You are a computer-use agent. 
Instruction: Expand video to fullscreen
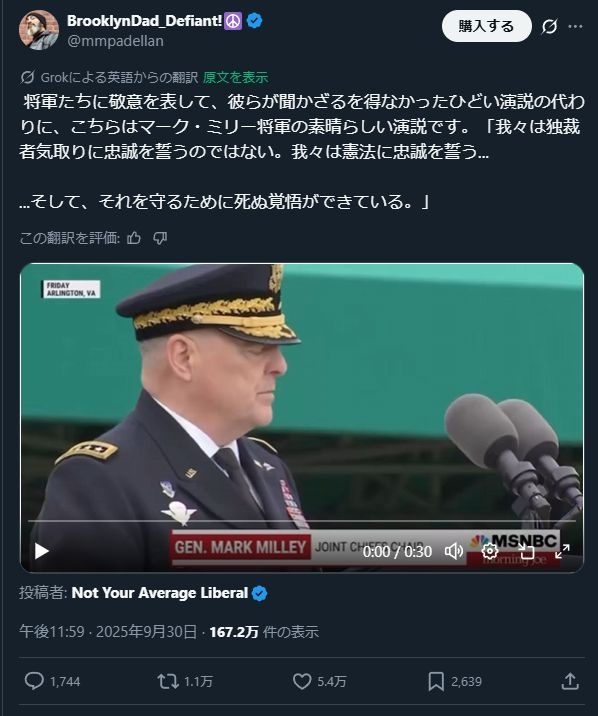(x=562, y=552)
